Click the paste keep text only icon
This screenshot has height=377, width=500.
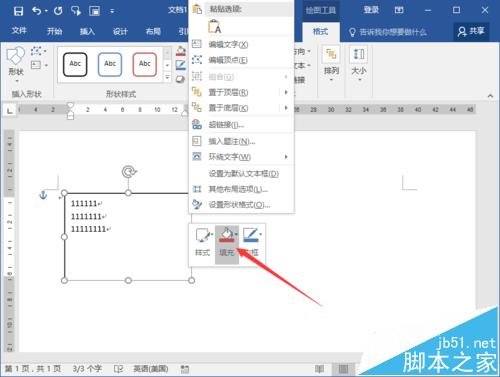214,26
